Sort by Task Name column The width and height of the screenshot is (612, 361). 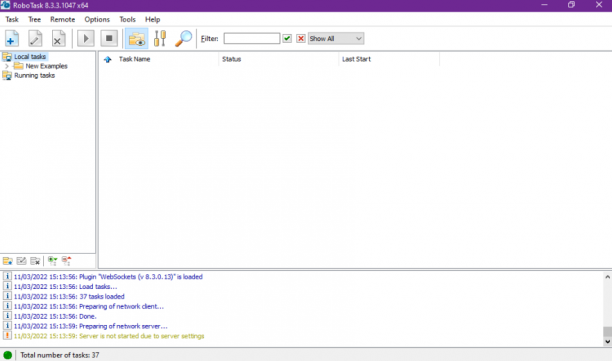[x=134, y=59]
